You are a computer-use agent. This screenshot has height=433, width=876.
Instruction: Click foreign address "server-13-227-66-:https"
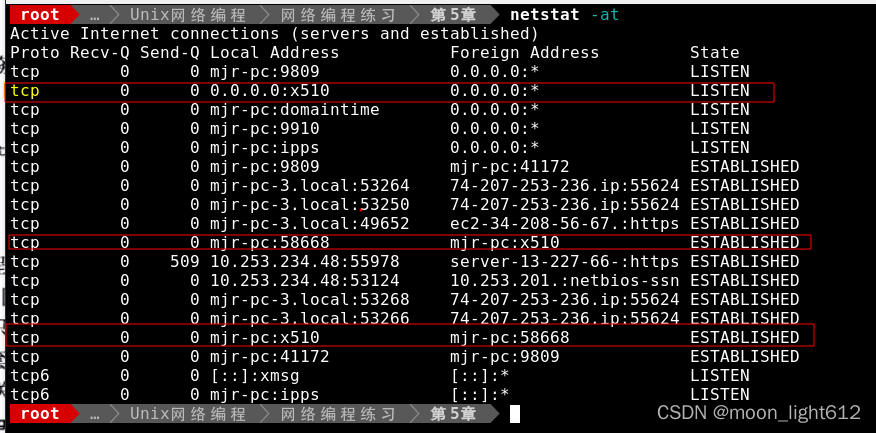pos(565,261)
